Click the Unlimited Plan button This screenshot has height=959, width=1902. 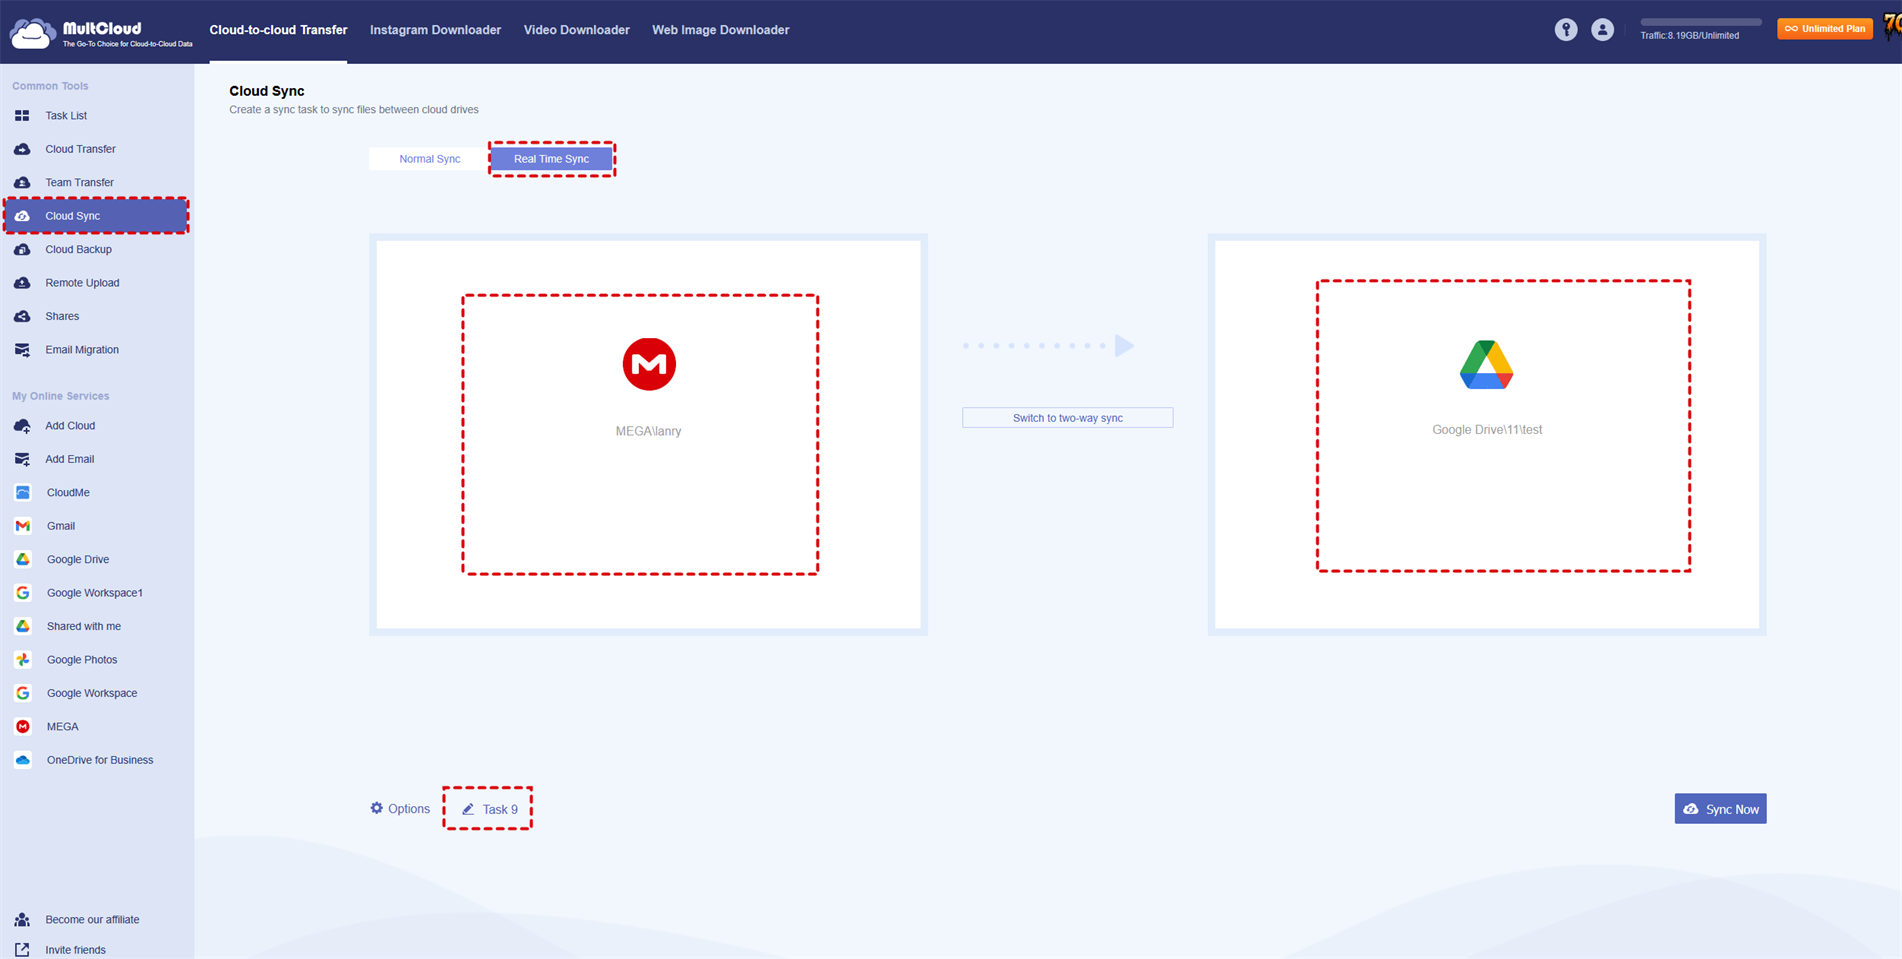1825,29
